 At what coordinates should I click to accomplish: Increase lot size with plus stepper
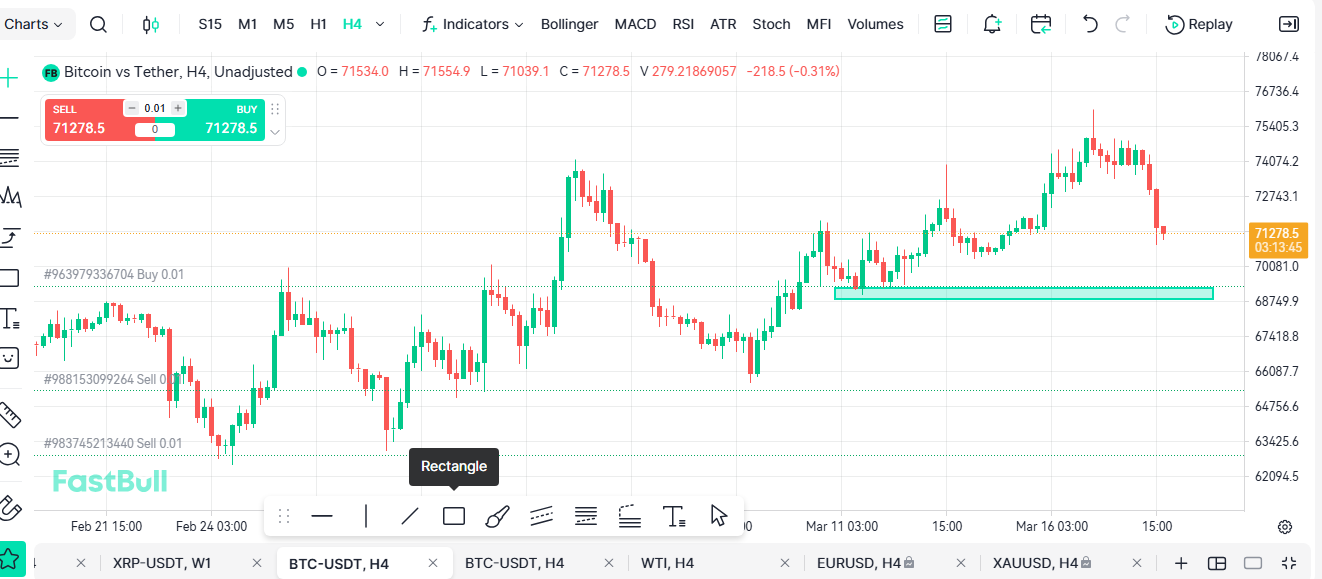tap(178, 108)
